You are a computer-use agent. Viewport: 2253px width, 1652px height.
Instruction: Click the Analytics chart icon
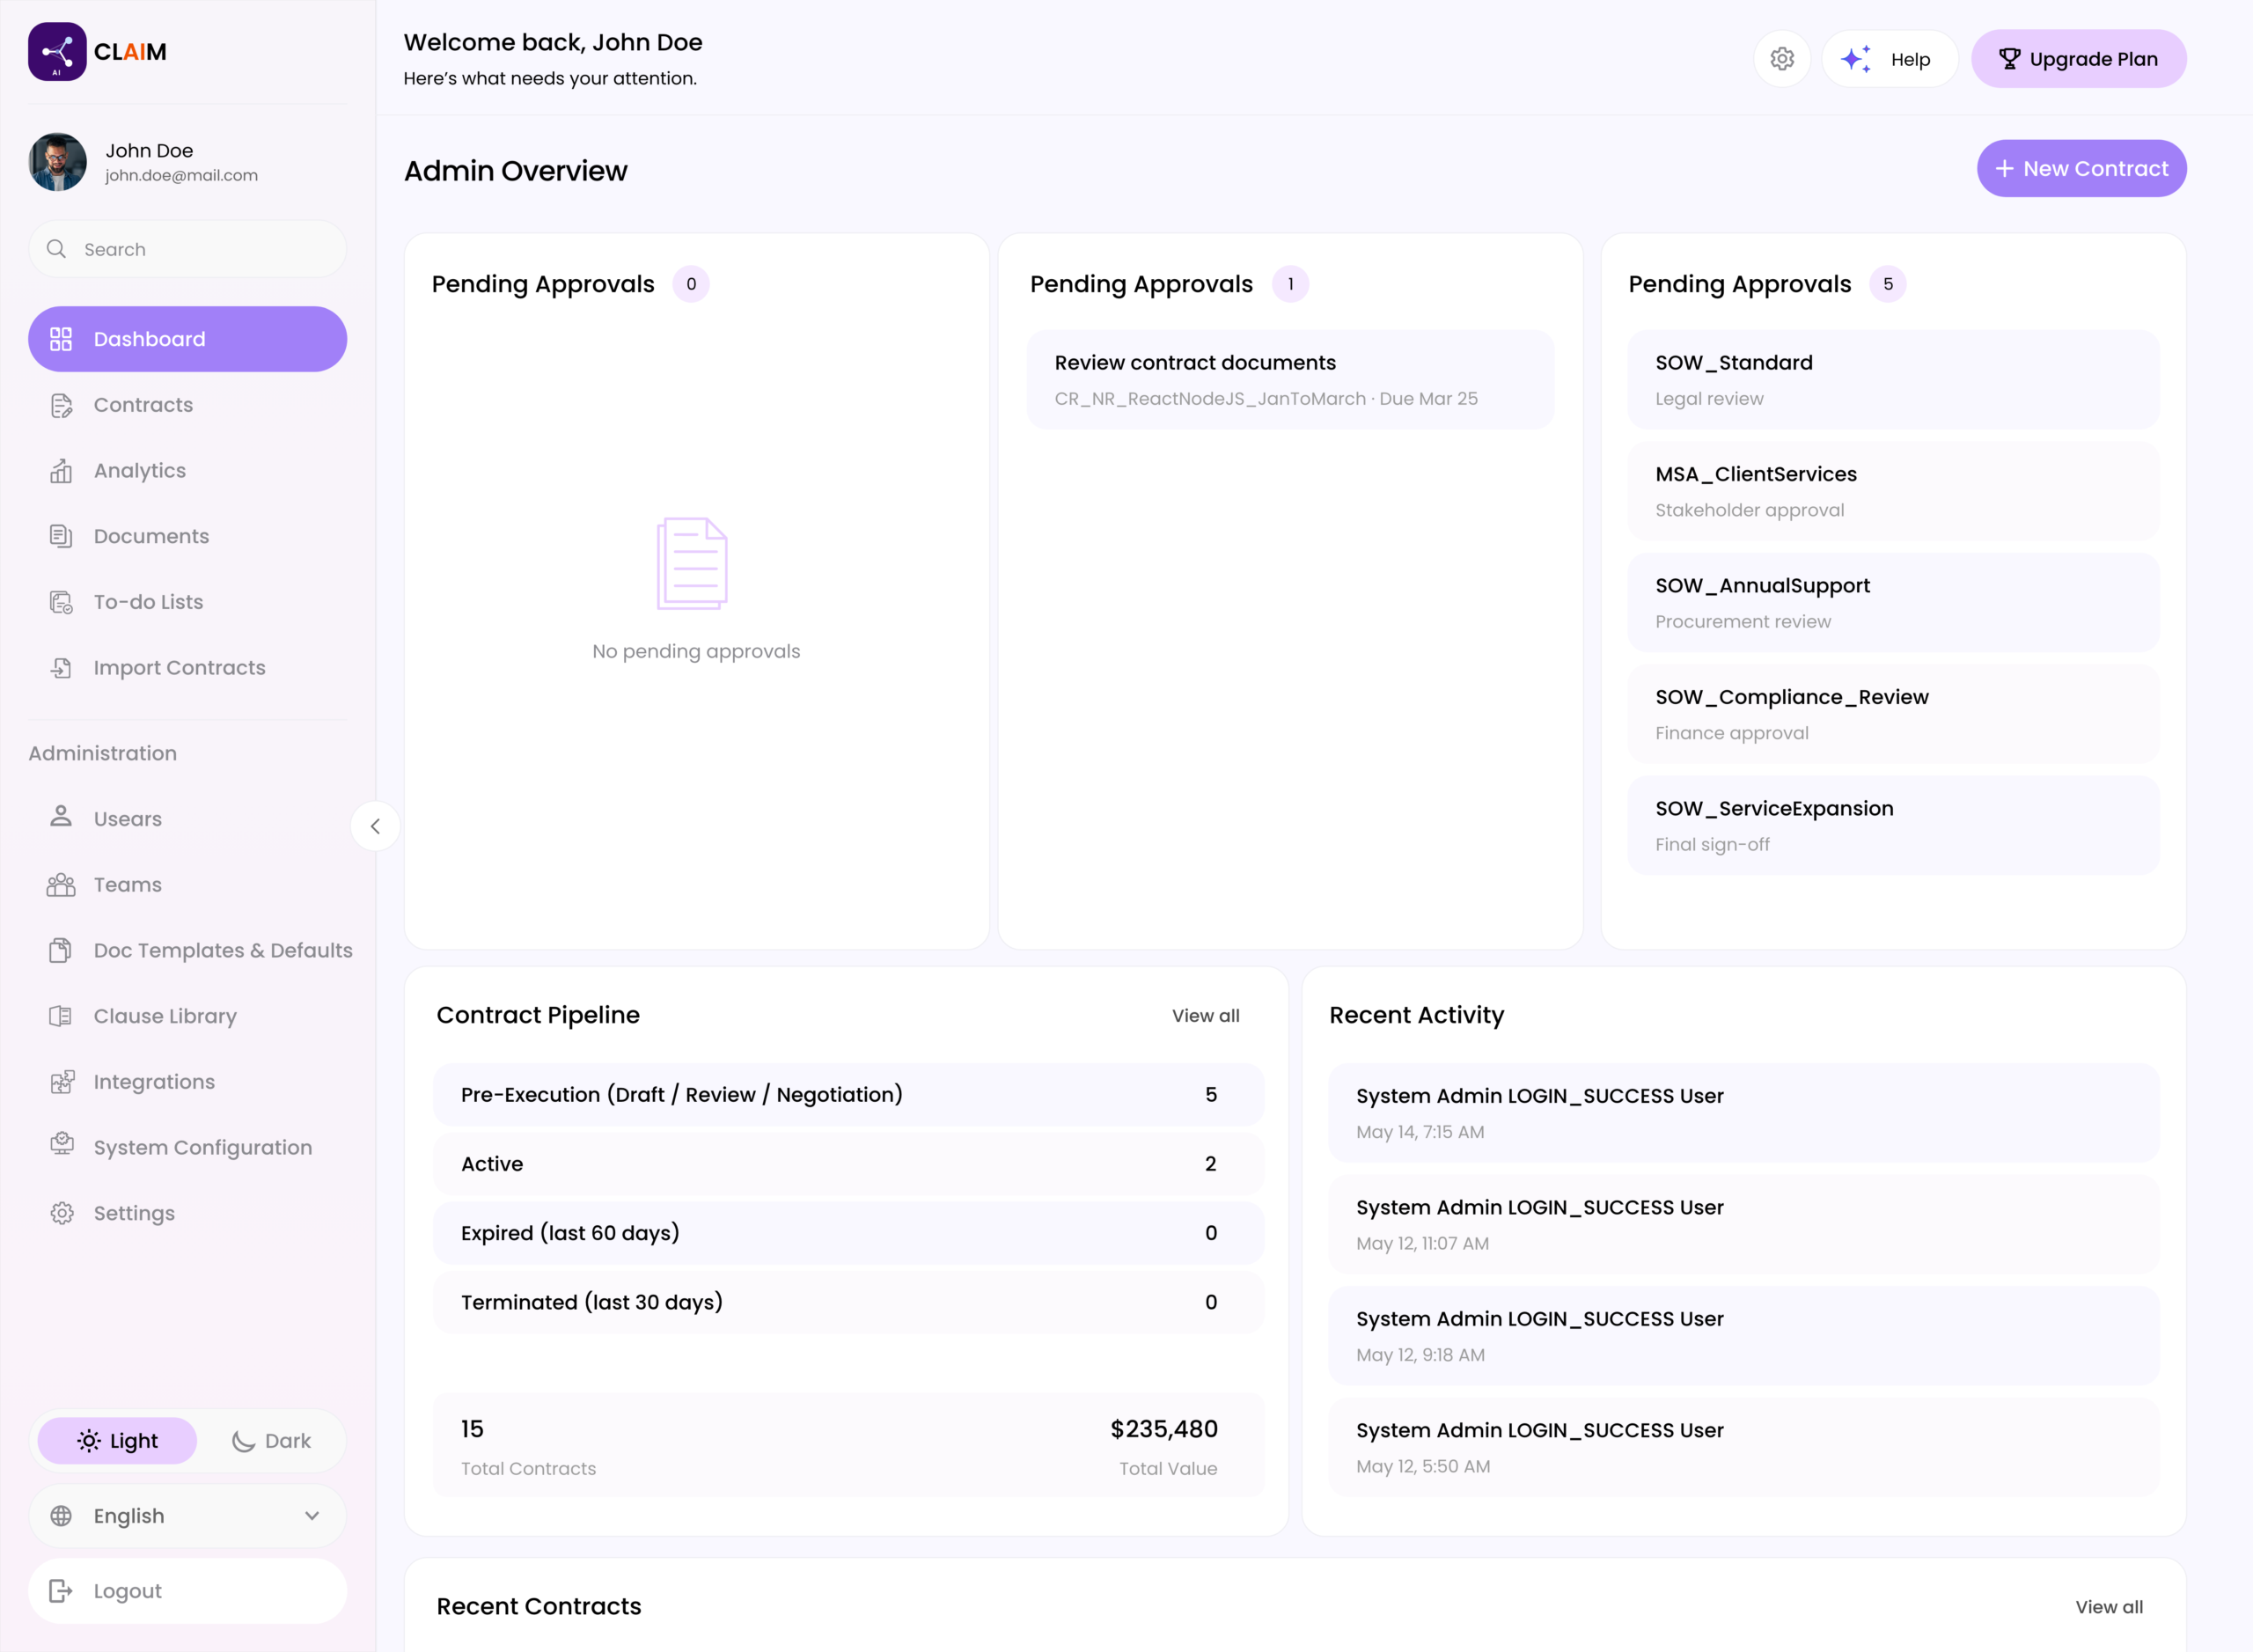61,471
